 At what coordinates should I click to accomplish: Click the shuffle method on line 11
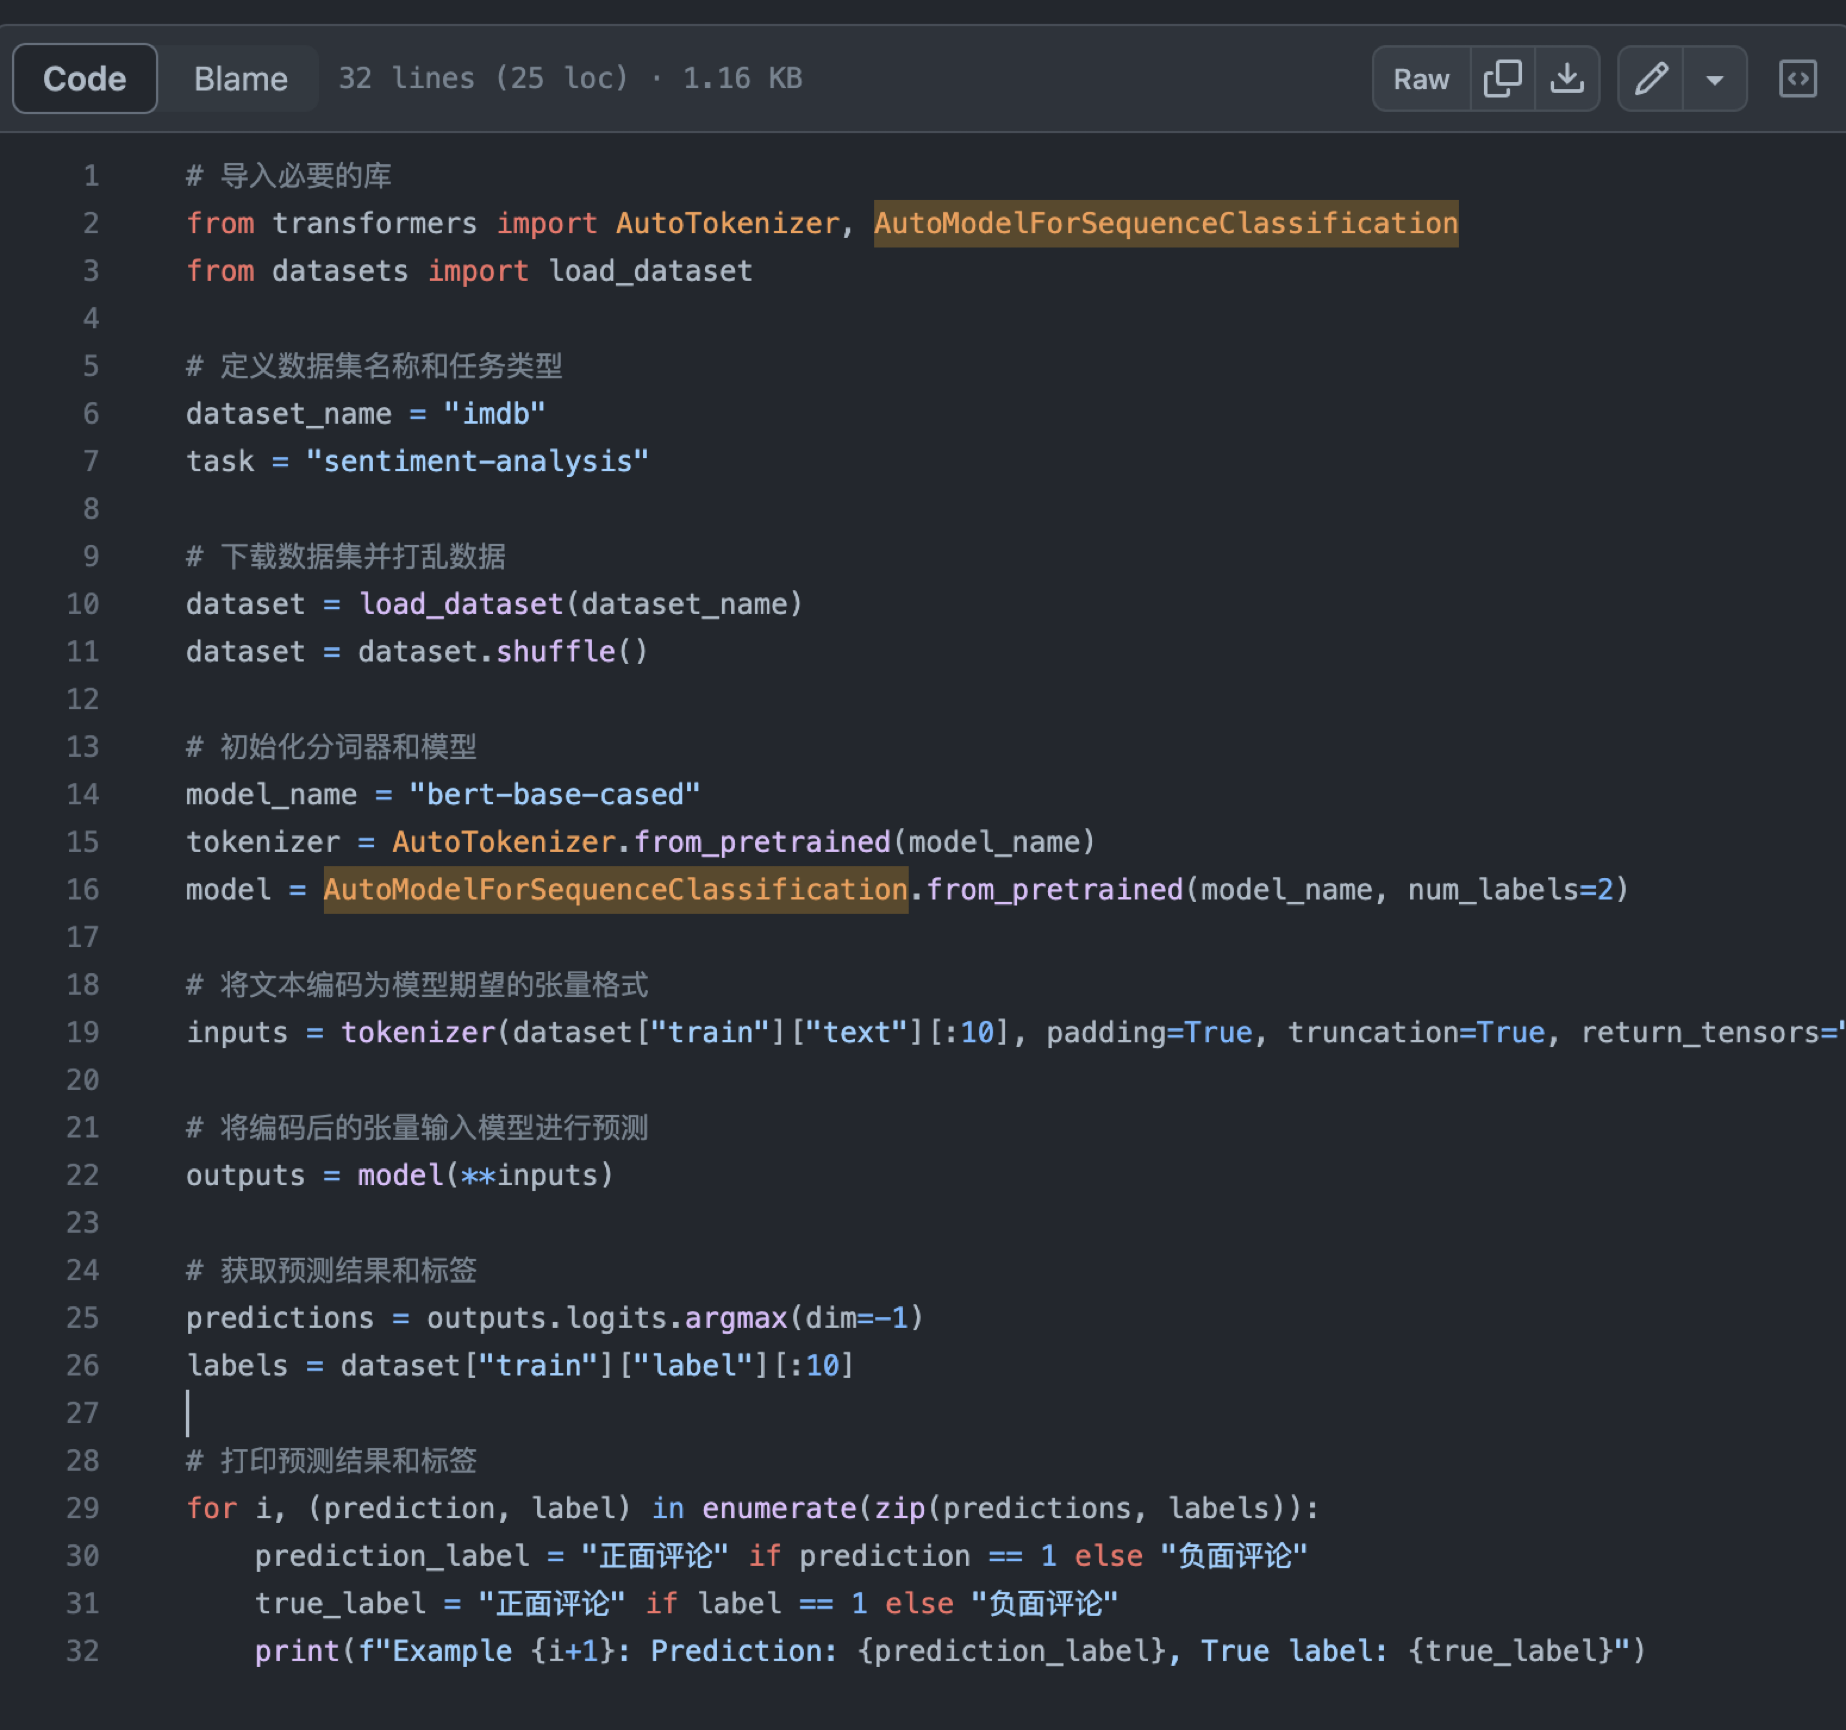point(555,652)
